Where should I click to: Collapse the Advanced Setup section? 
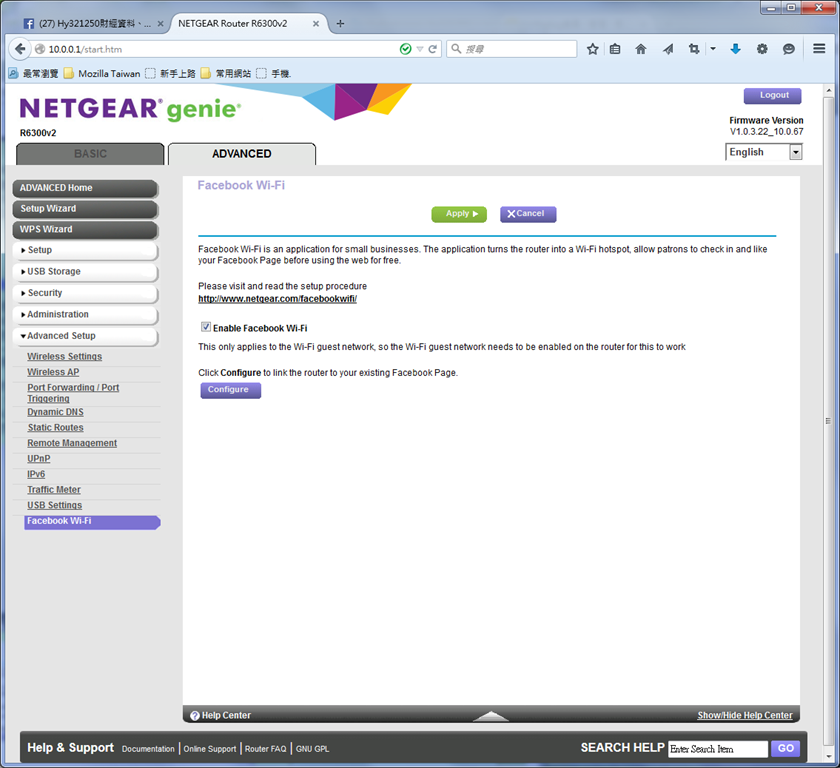(x=85, y=336)
